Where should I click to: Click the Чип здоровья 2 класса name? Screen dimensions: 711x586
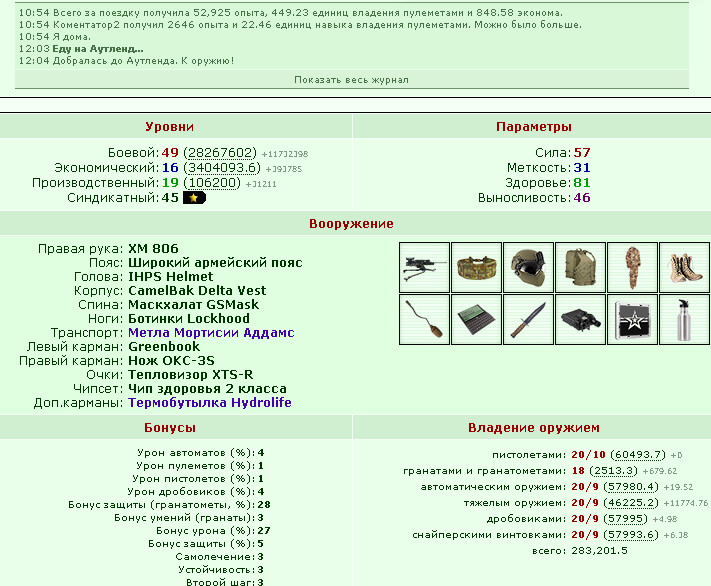pos(207,389)
